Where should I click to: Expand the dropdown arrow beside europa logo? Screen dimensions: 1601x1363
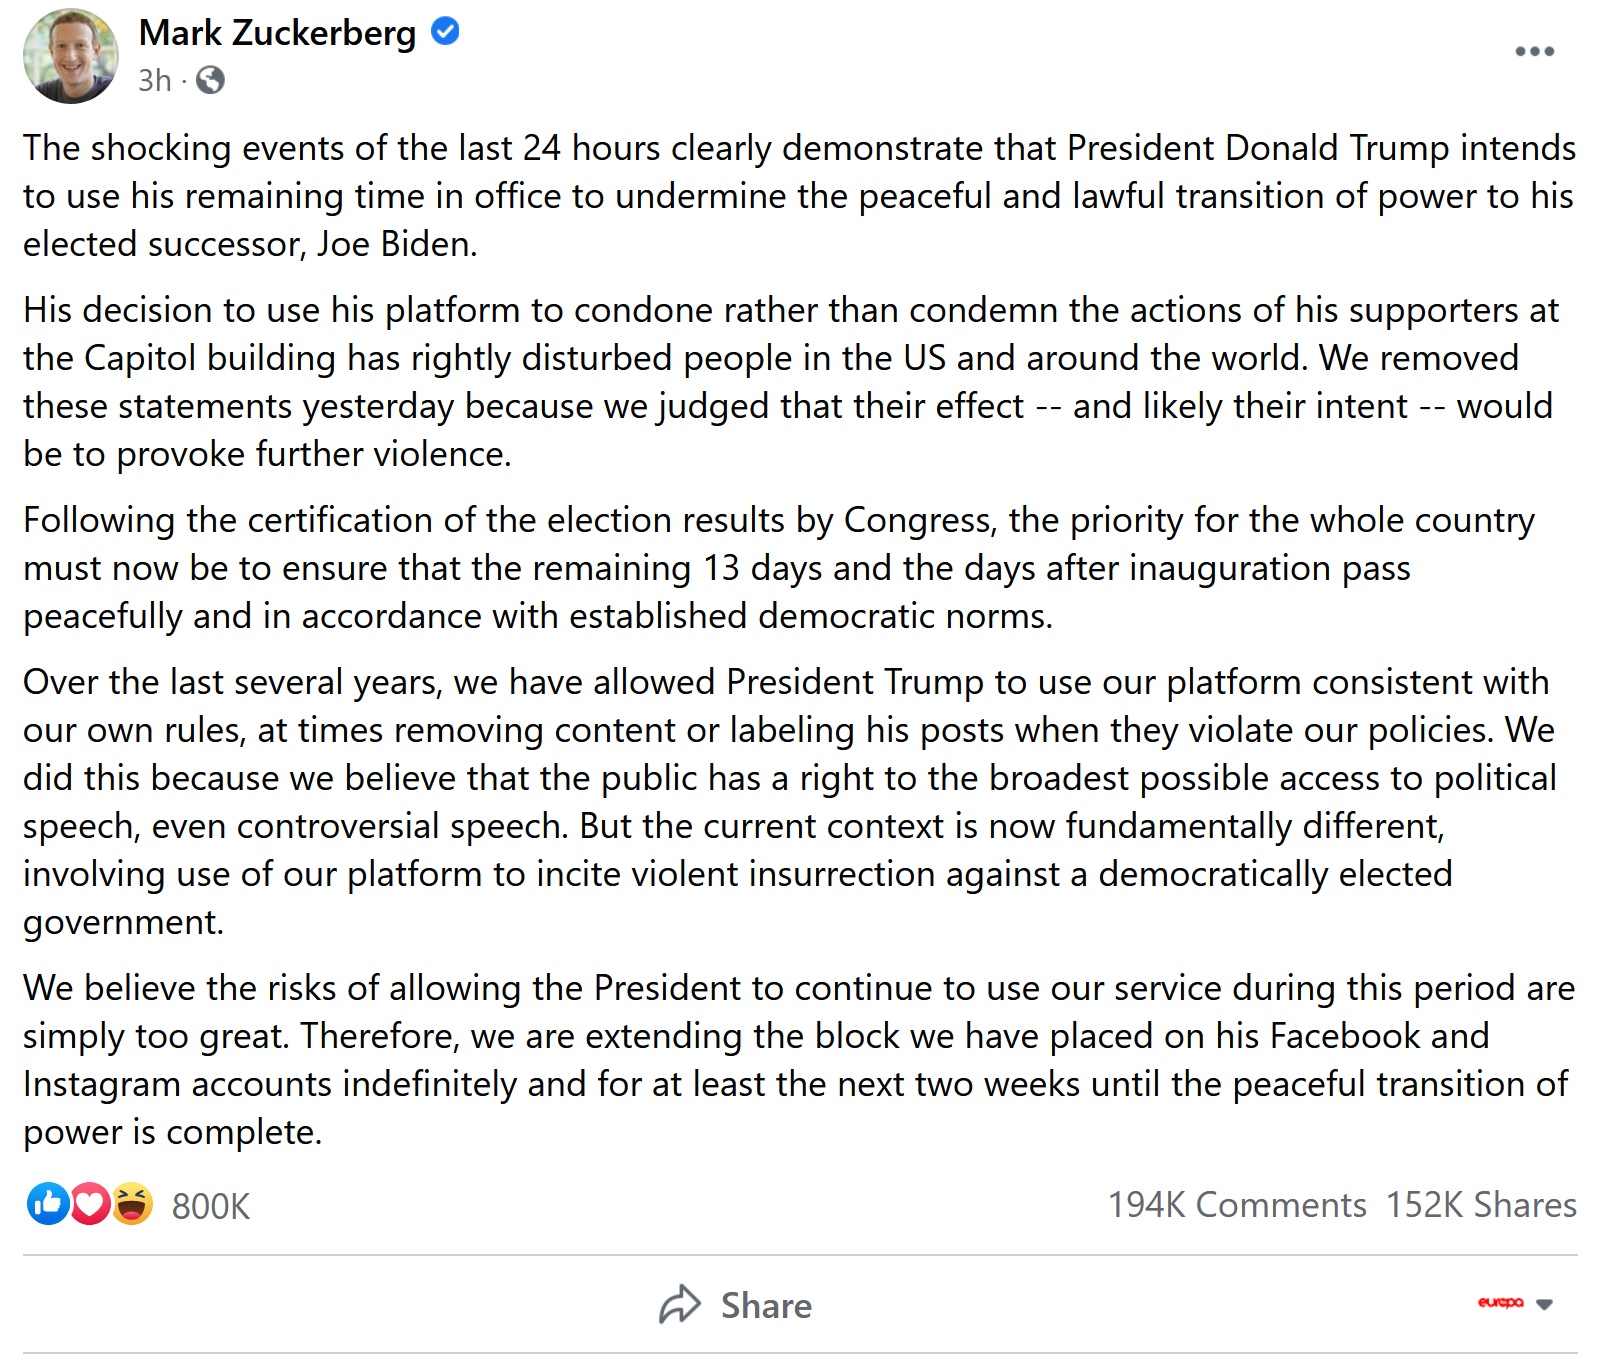(1544, 1304)
